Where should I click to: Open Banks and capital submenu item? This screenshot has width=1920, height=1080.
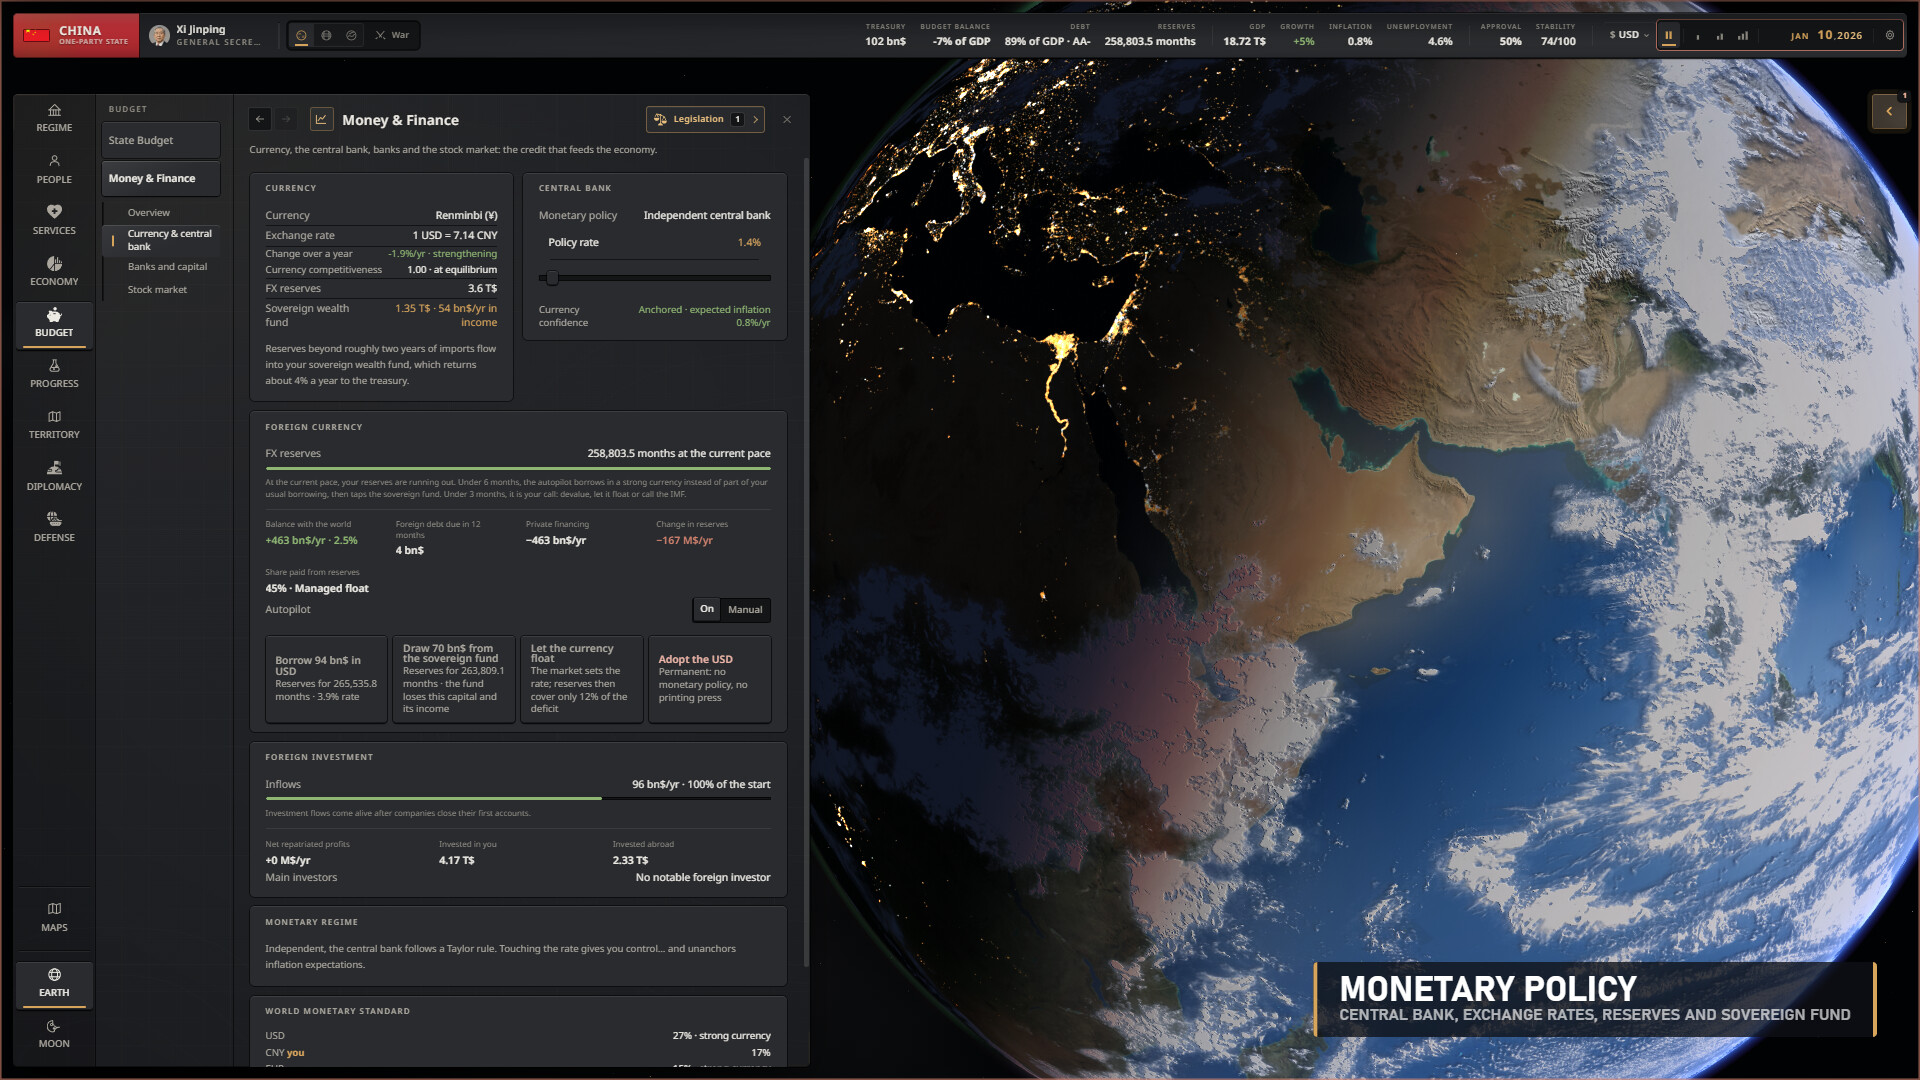[167, 267]
